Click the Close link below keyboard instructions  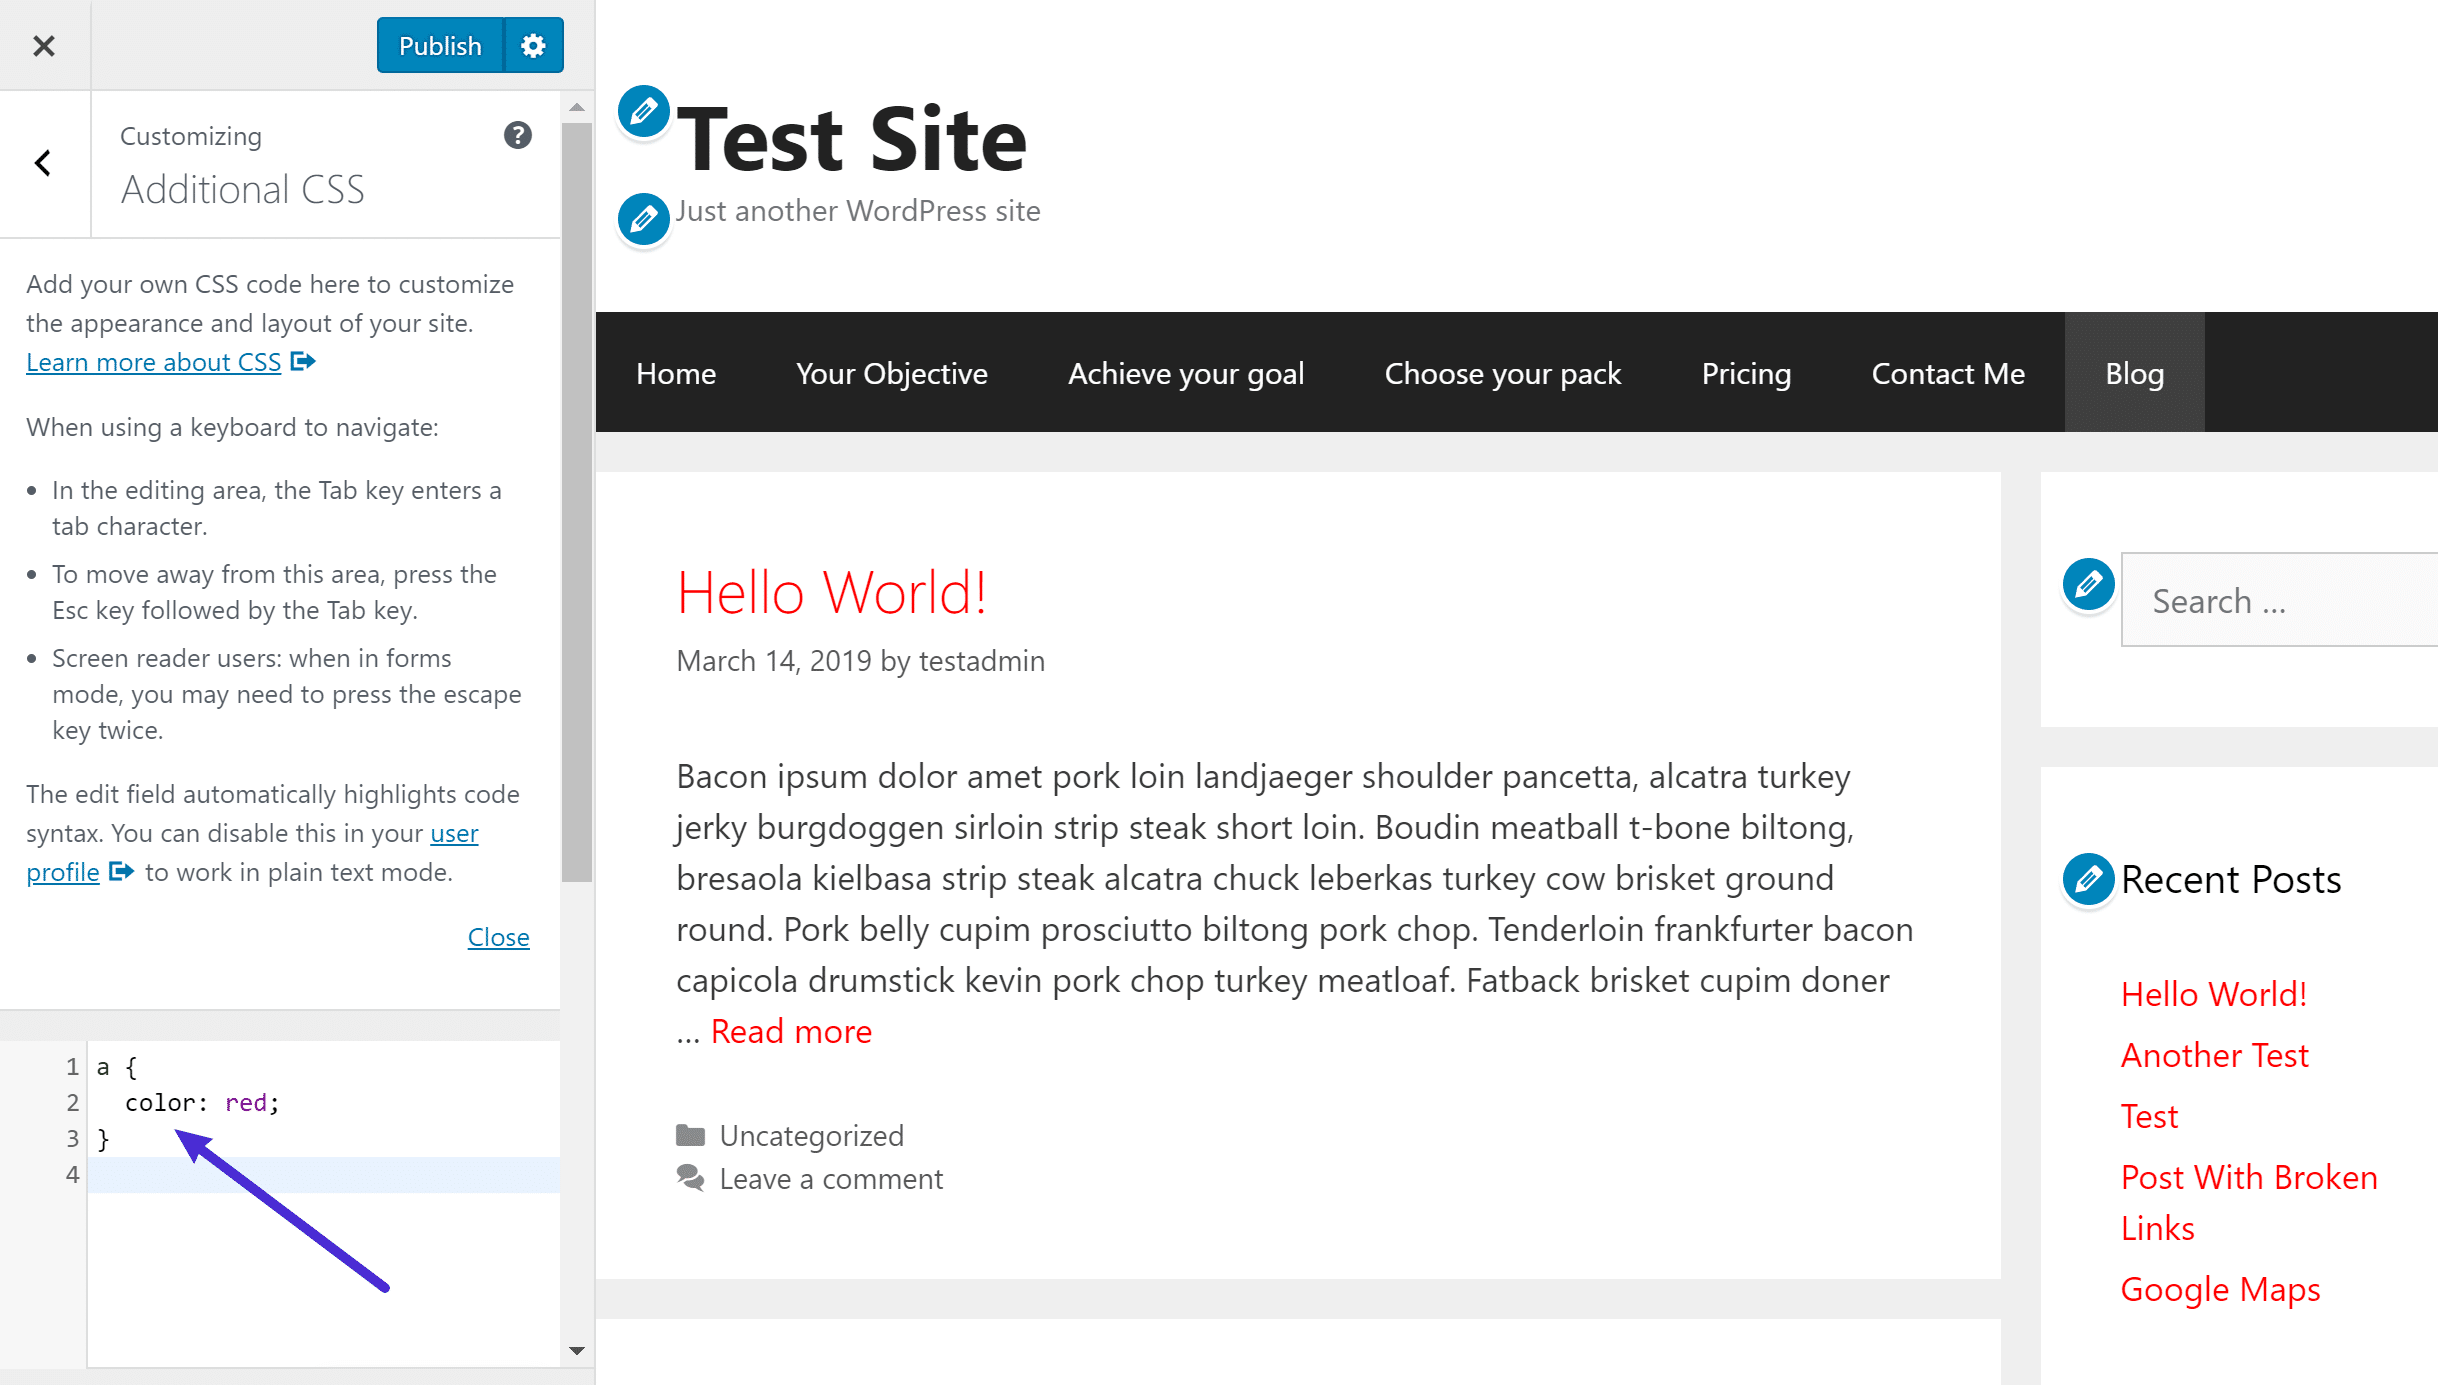coord(499,936)
